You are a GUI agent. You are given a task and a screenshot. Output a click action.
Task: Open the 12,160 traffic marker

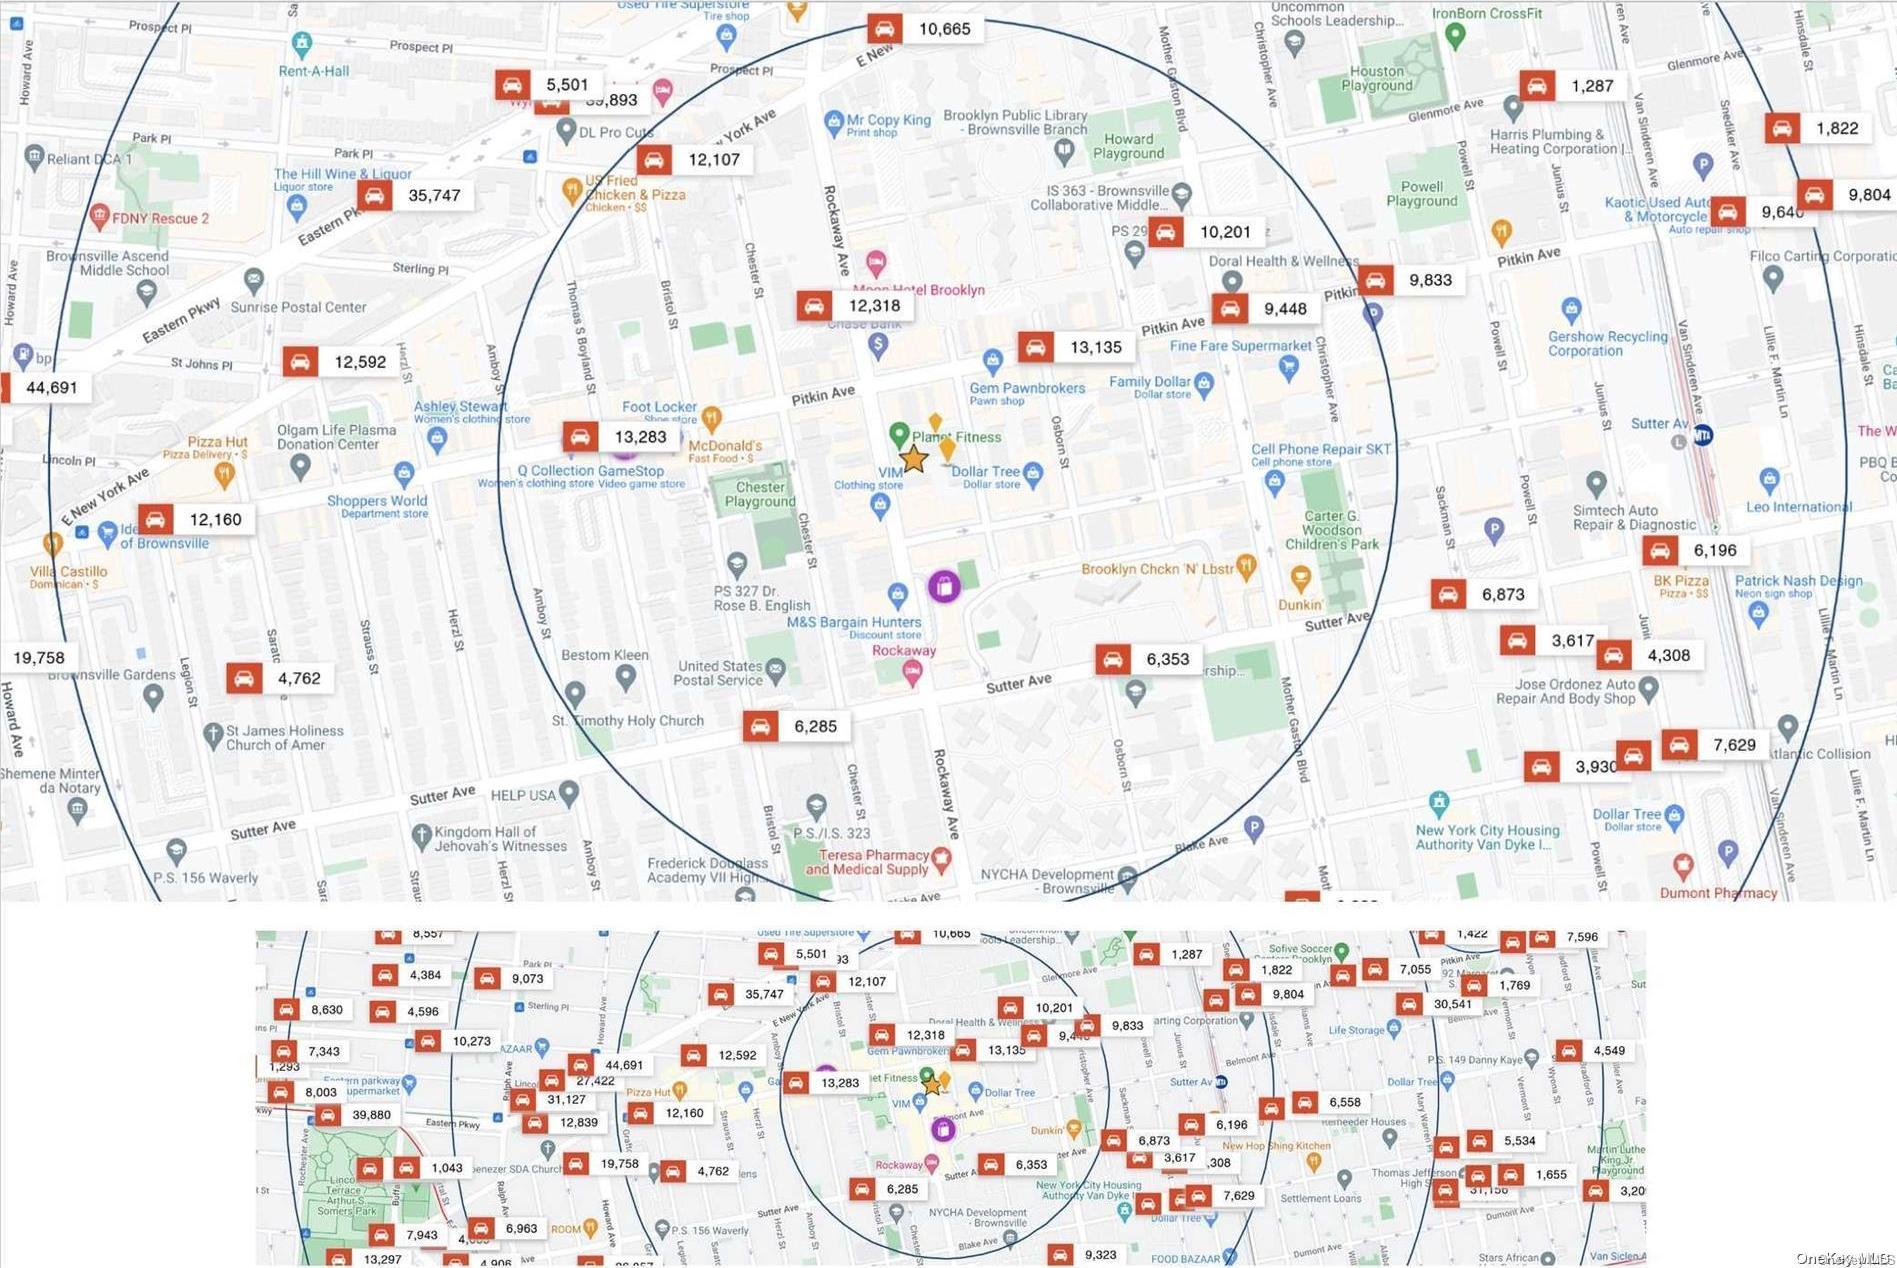point(197,520)
